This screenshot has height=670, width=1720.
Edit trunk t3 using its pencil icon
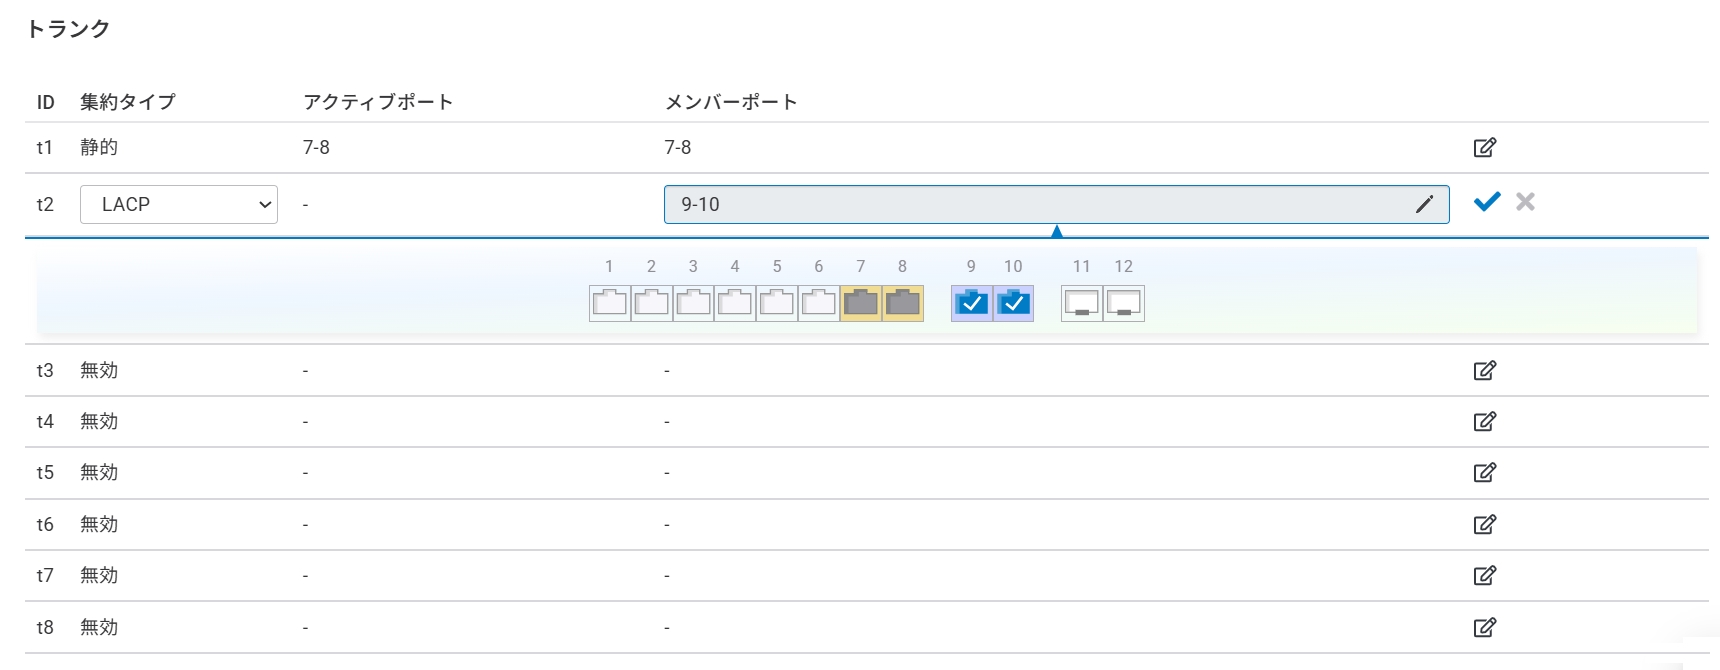(x=1484, y=371)
